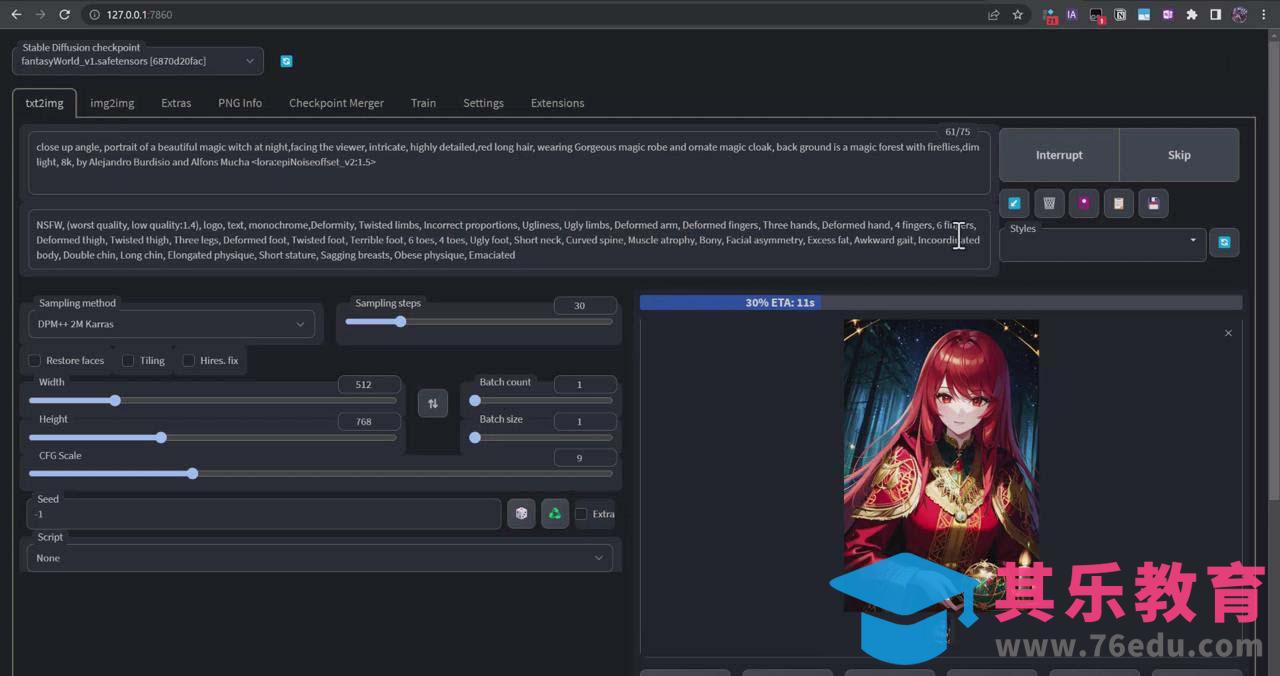Open the Extensions tab

557,103
